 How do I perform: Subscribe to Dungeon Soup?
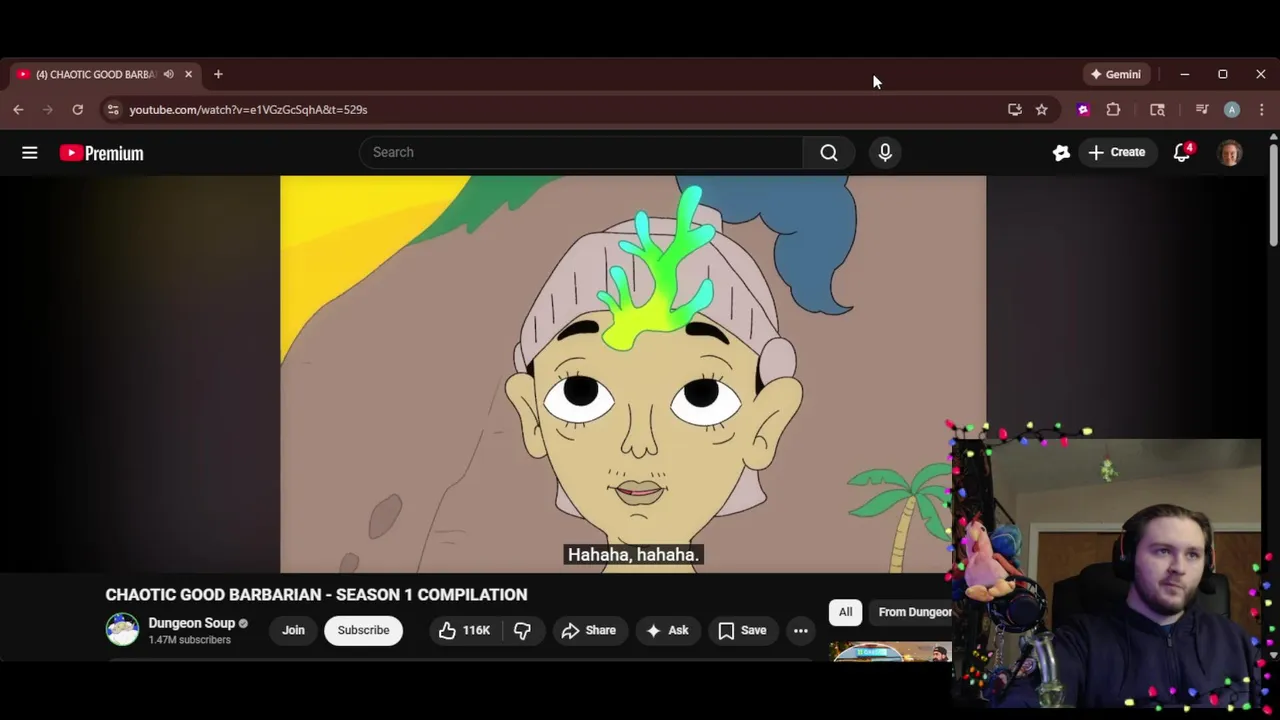coord(363,630)
